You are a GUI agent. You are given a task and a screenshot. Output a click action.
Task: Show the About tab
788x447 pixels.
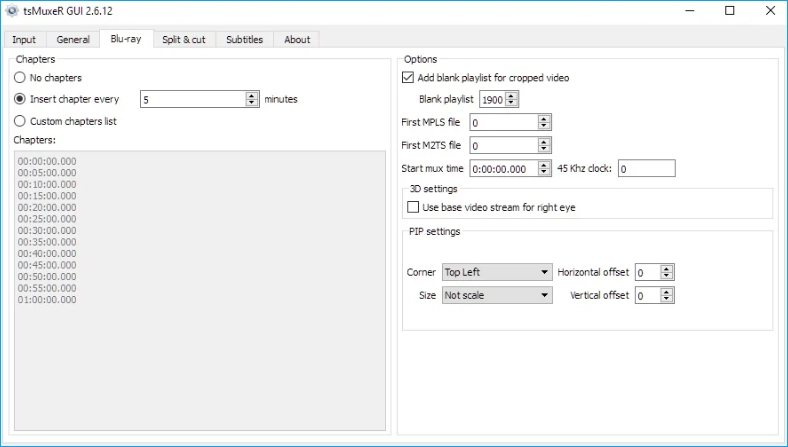[297, 40]
